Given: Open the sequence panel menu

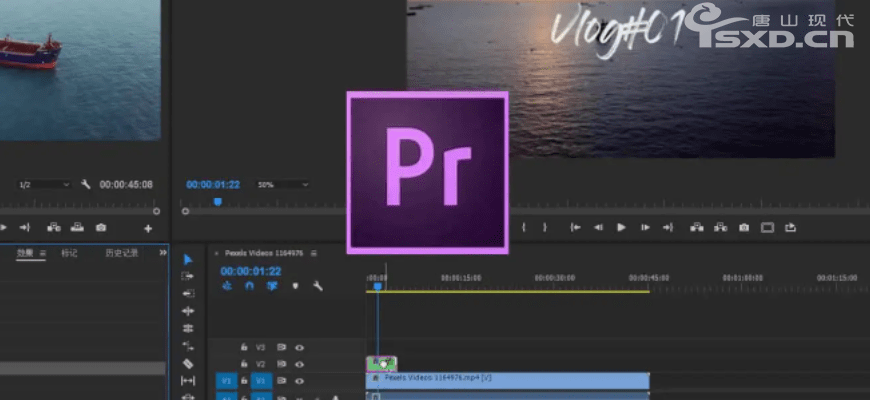Looking at the screenshot, I should (x=313, y=253).
